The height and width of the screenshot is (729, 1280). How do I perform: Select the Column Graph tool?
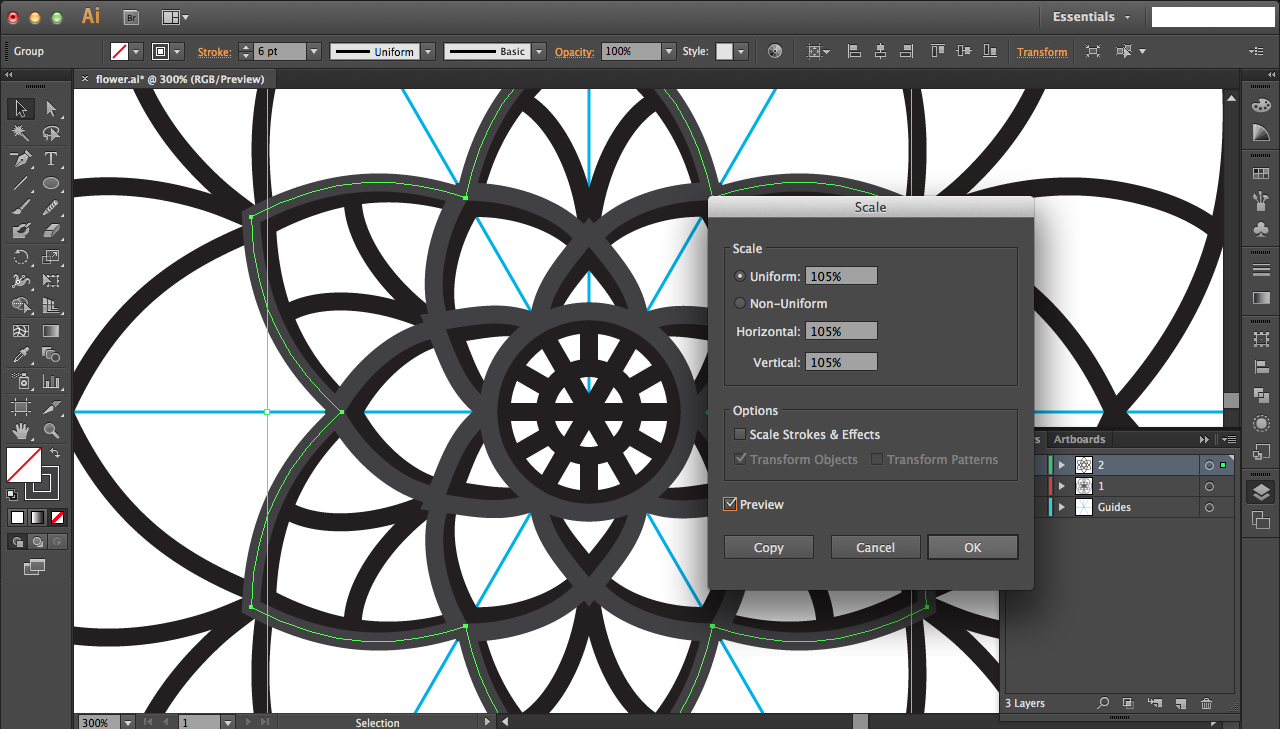point(51,381)
